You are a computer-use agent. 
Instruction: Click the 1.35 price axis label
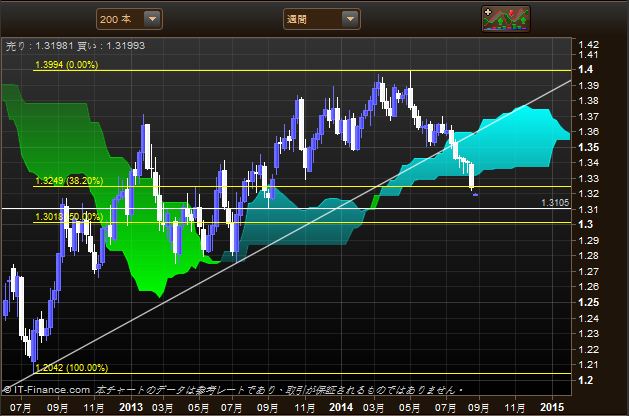[588, 147]
